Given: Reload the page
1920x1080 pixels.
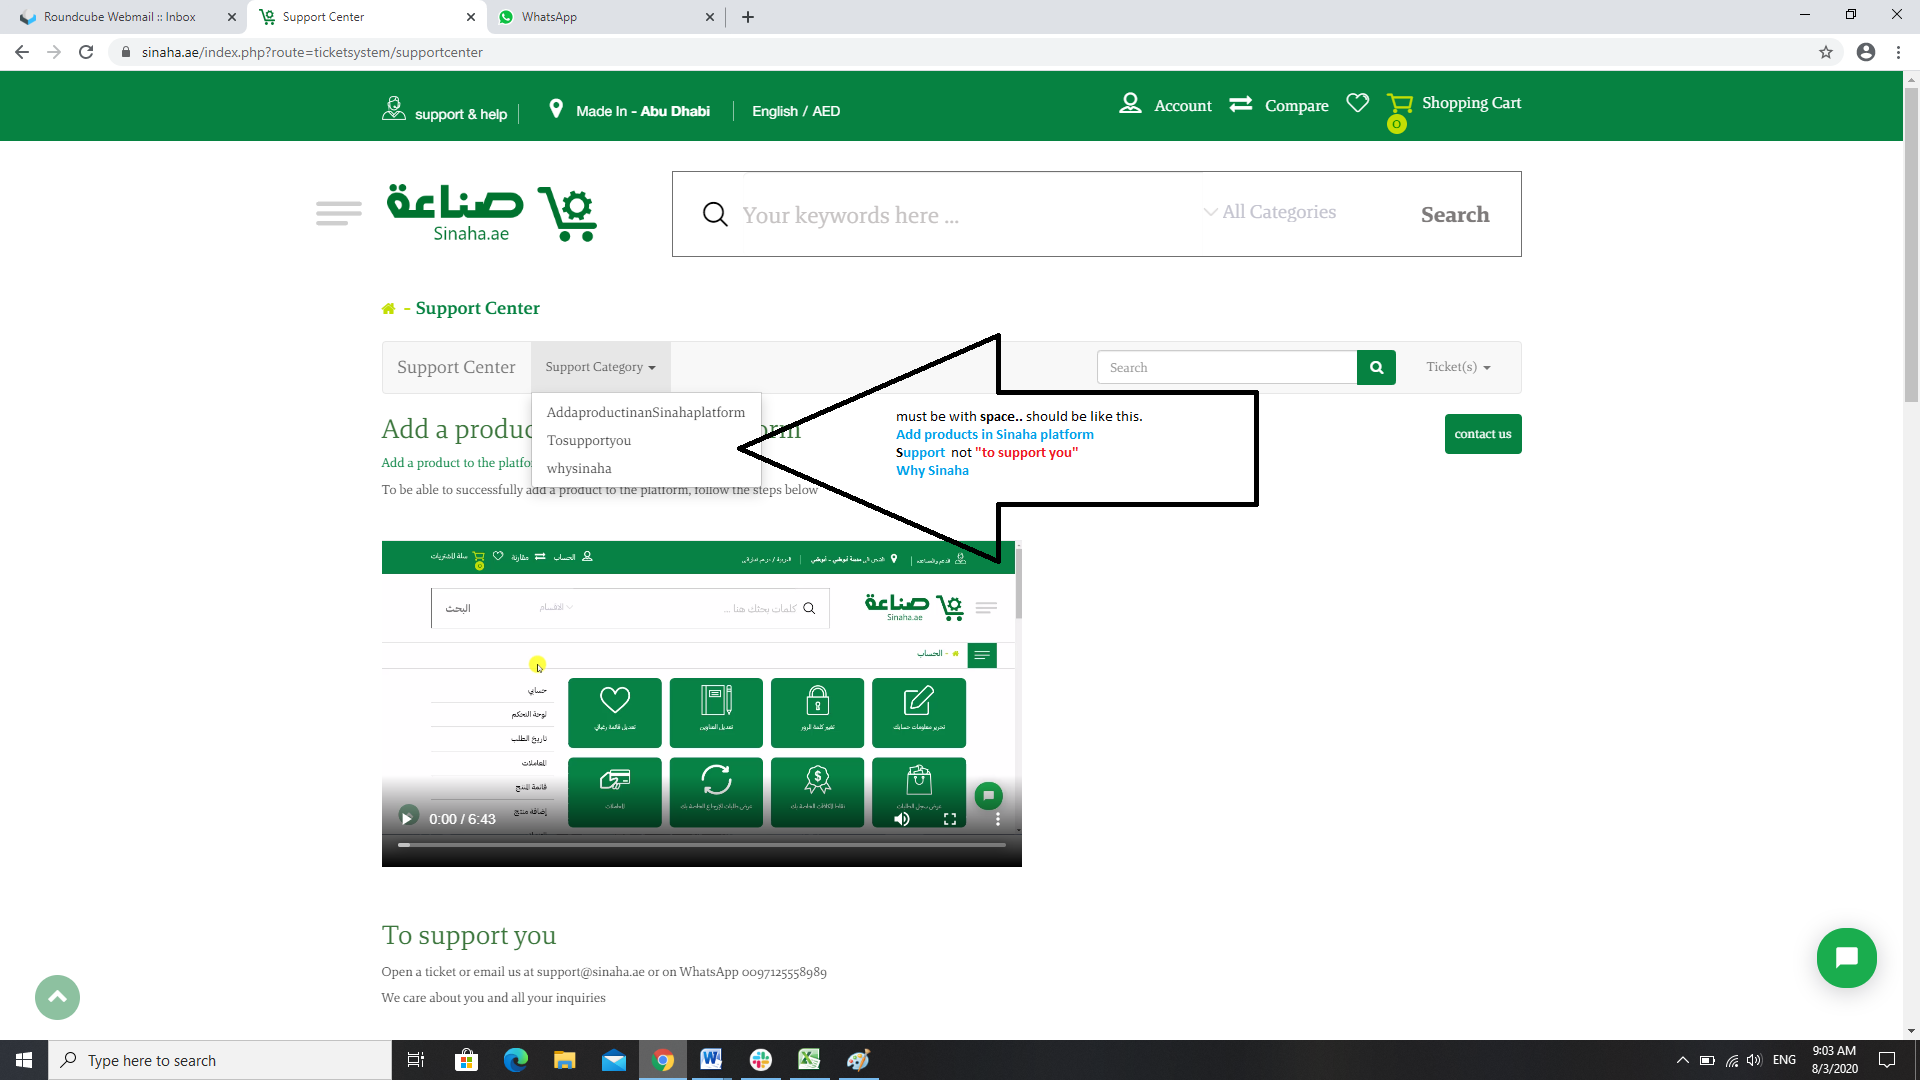Looking at the screenshot, I should click(x=86, y=52).
